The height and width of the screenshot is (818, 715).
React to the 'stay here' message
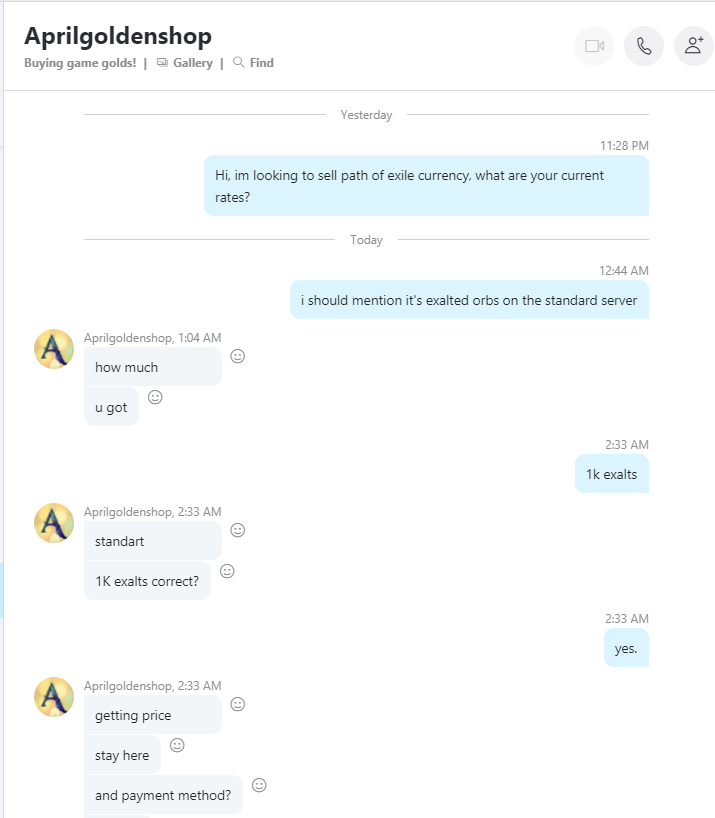[x=177, y=745]
